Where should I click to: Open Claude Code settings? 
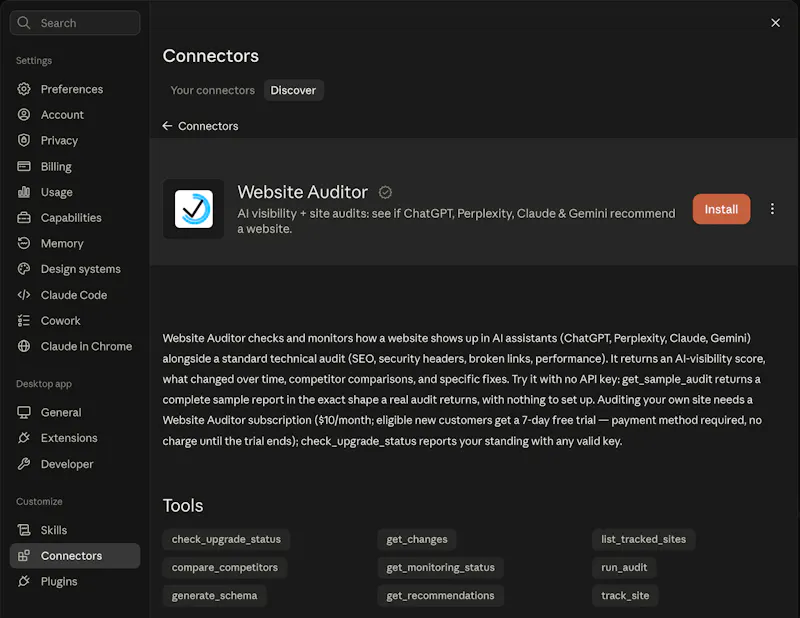(x=75, y=295)
